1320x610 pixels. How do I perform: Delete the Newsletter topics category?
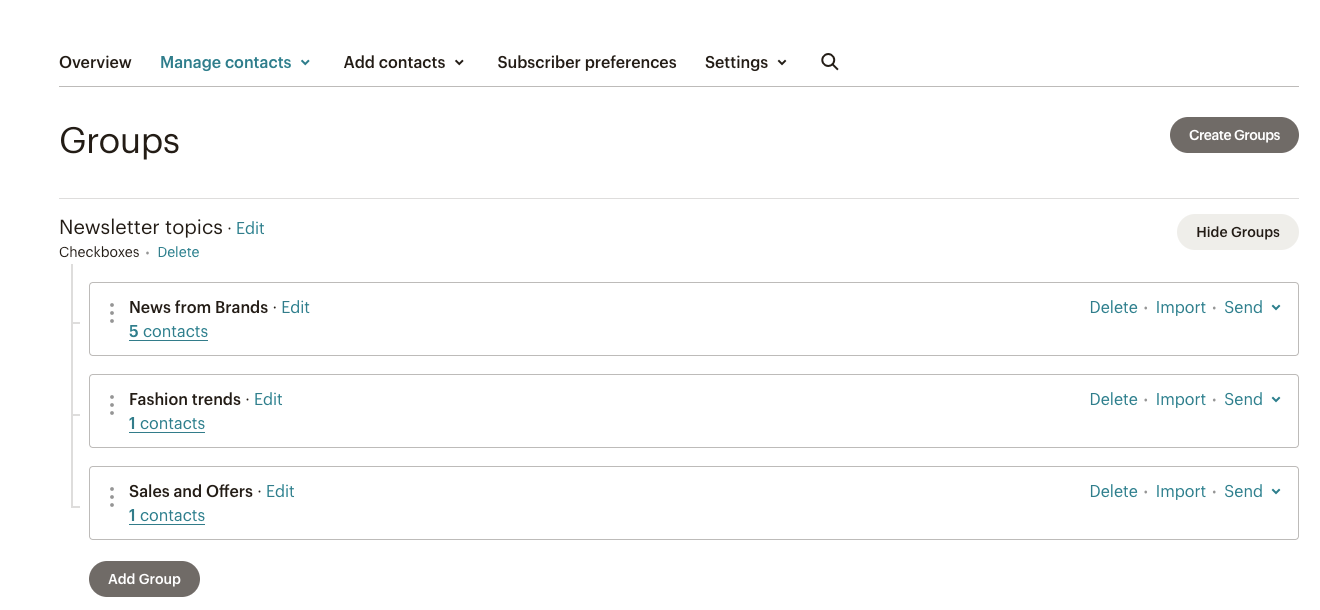(178, 252)
